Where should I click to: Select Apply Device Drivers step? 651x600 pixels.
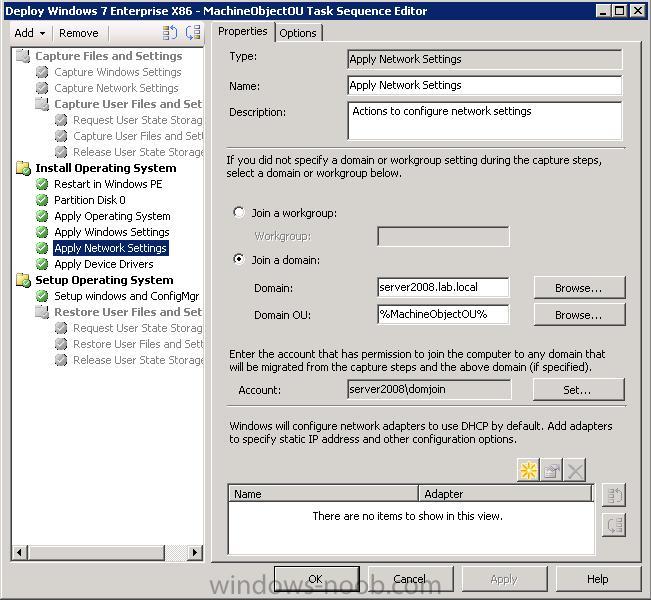coord(104,264)
